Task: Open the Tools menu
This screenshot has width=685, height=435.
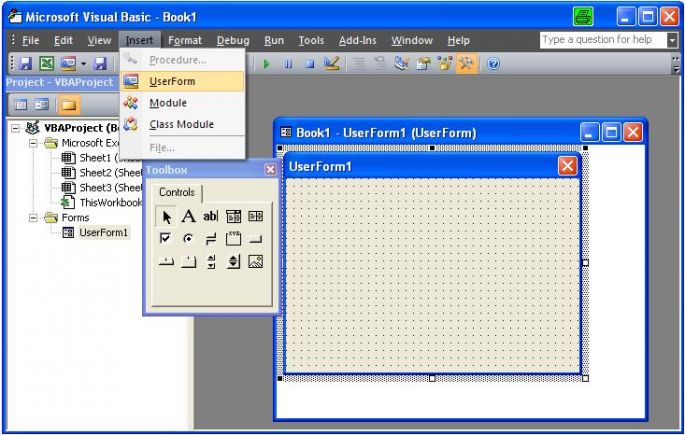Action: click(x=311, y=41)
